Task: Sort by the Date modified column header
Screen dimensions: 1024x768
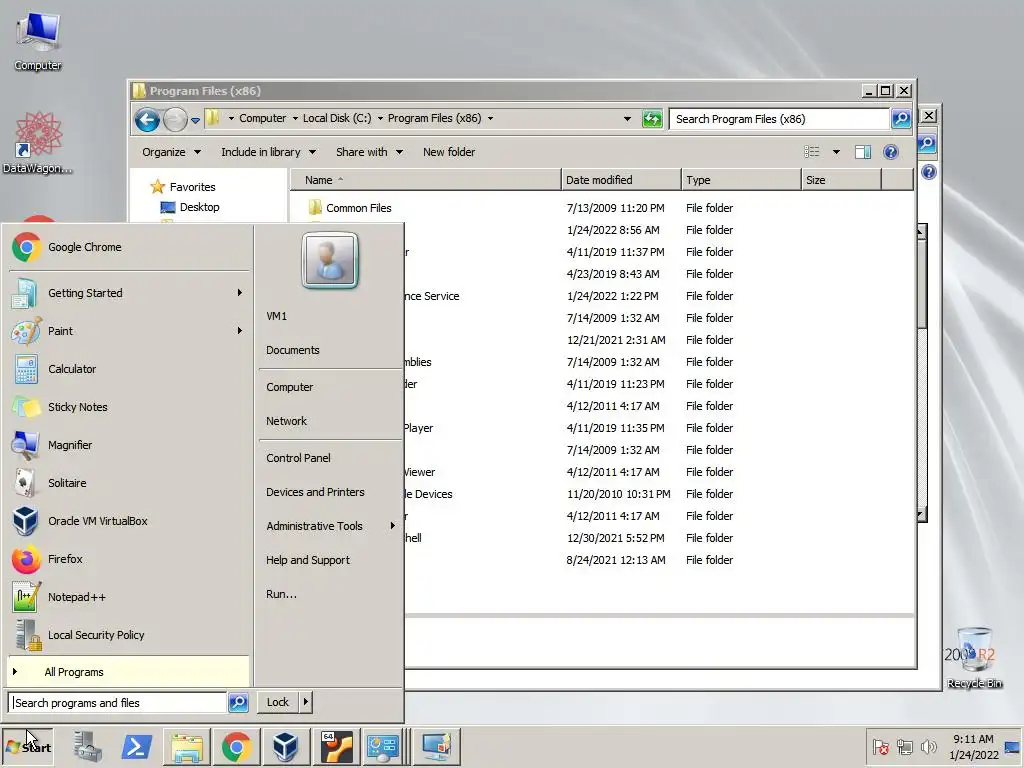Action: pyautogui.click(x=620, y=180)
